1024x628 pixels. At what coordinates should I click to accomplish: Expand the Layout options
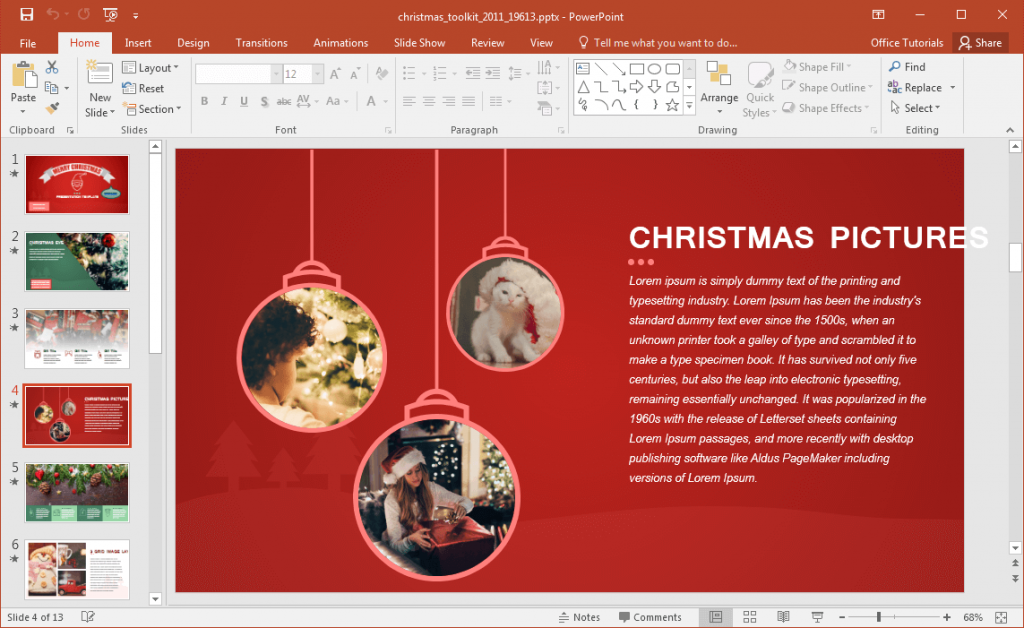(x=152, y=67)
